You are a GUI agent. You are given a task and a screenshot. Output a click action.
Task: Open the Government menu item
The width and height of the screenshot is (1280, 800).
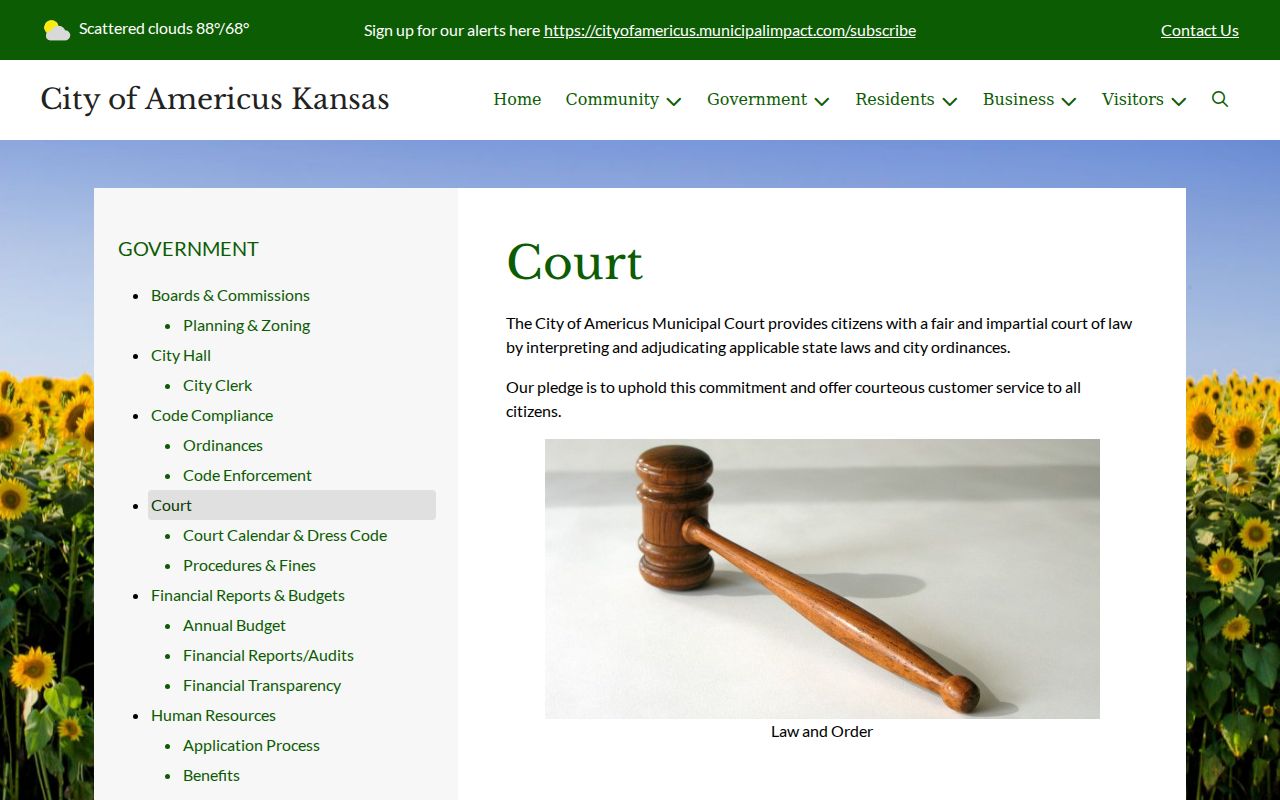click(x=757, y=99)
